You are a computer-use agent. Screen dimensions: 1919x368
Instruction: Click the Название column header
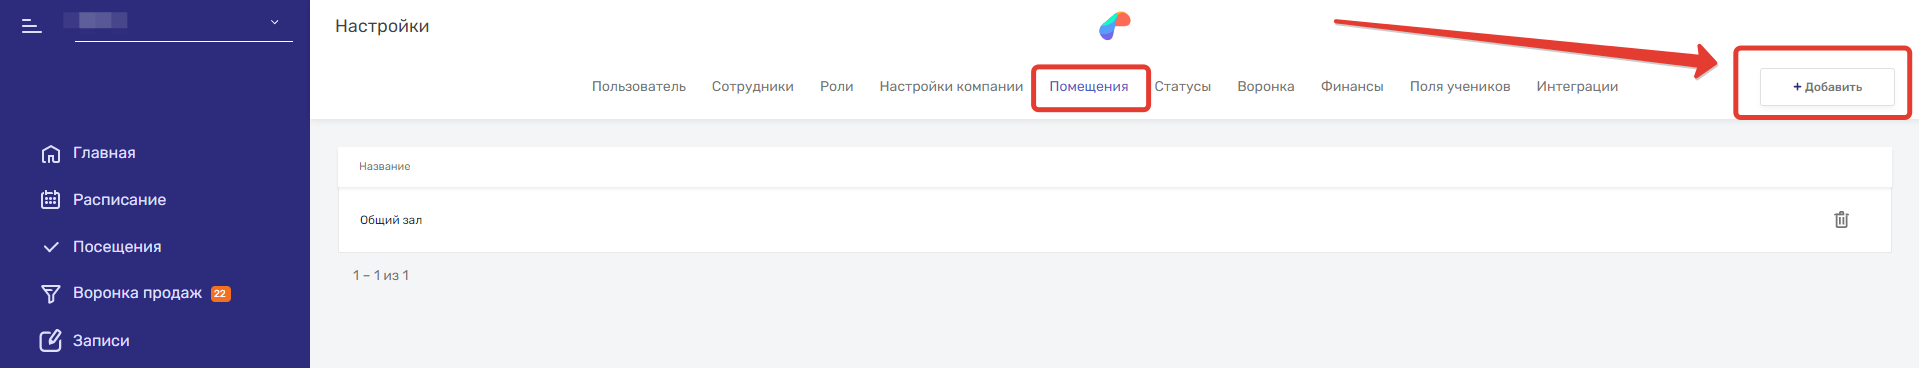coord(385,167)
